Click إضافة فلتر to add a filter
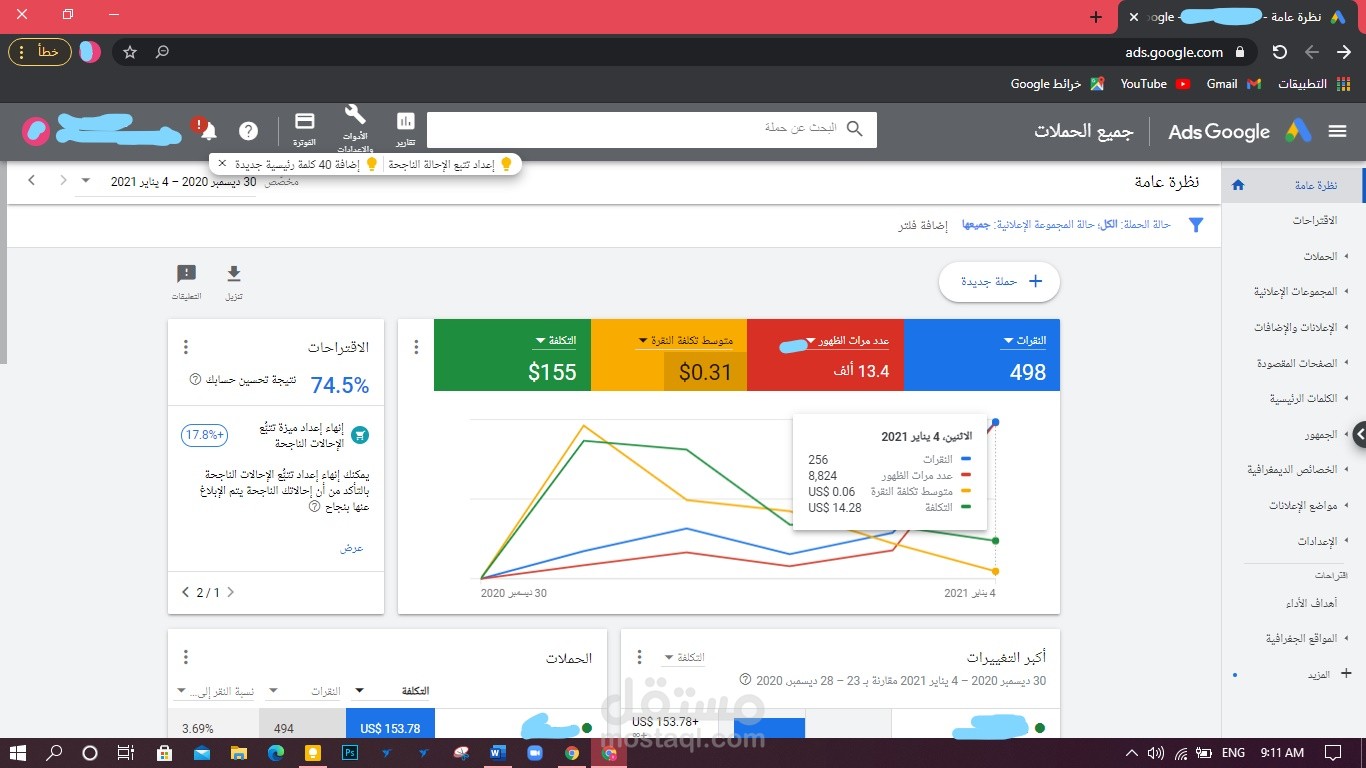The height and width of the screenshot is (768, 1366). tap(922, 225)
